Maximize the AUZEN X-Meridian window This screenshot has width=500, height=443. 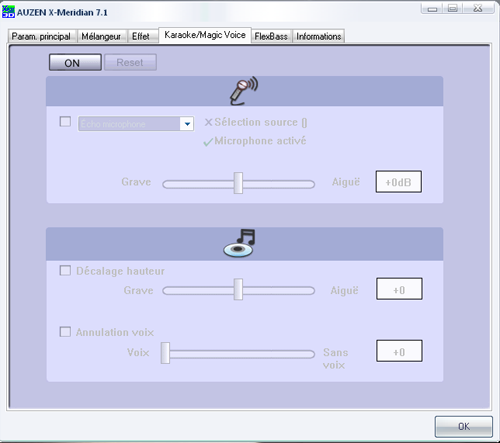click(452, 9)
